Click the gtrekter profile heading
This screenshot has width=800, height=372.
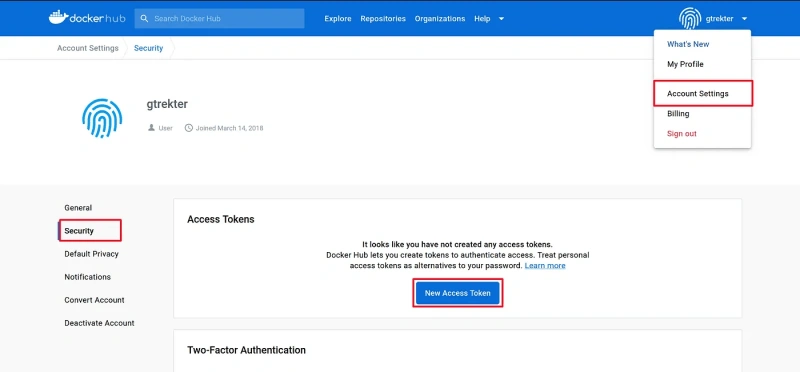pyautogui.click(x=167, y=104)
